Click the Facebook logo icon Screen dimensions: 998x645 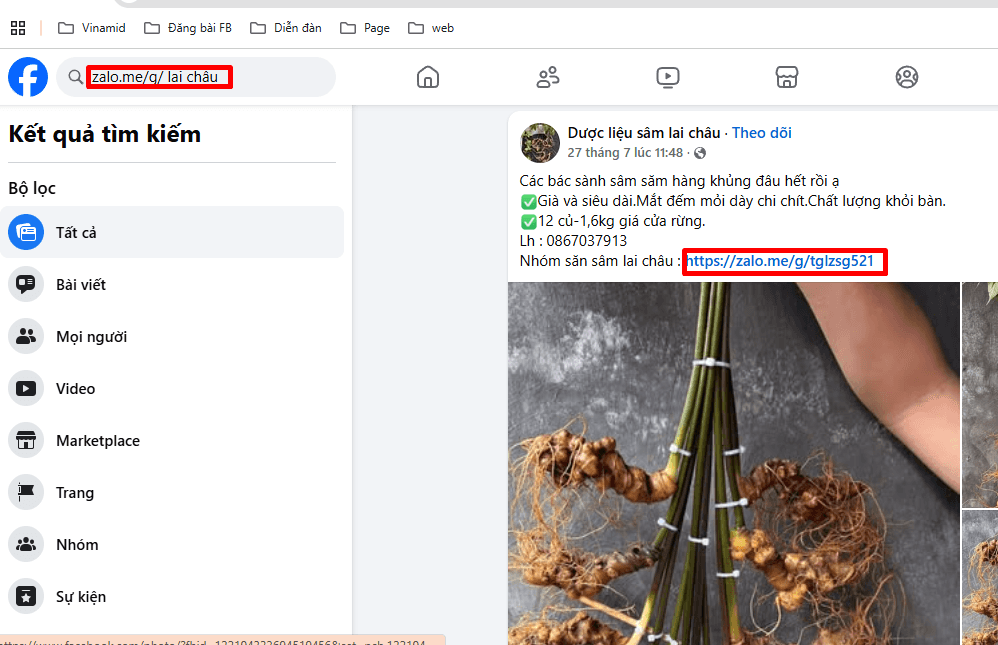(x=28, y=77)
